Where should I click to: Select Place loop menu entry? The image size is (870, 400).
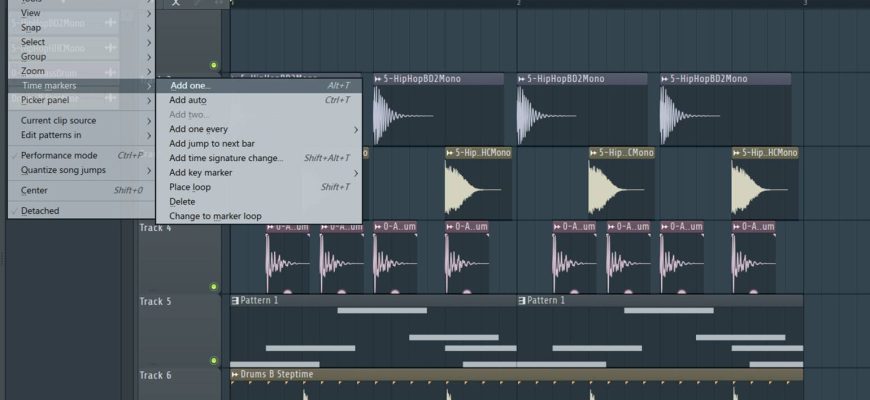pos(190,187)
